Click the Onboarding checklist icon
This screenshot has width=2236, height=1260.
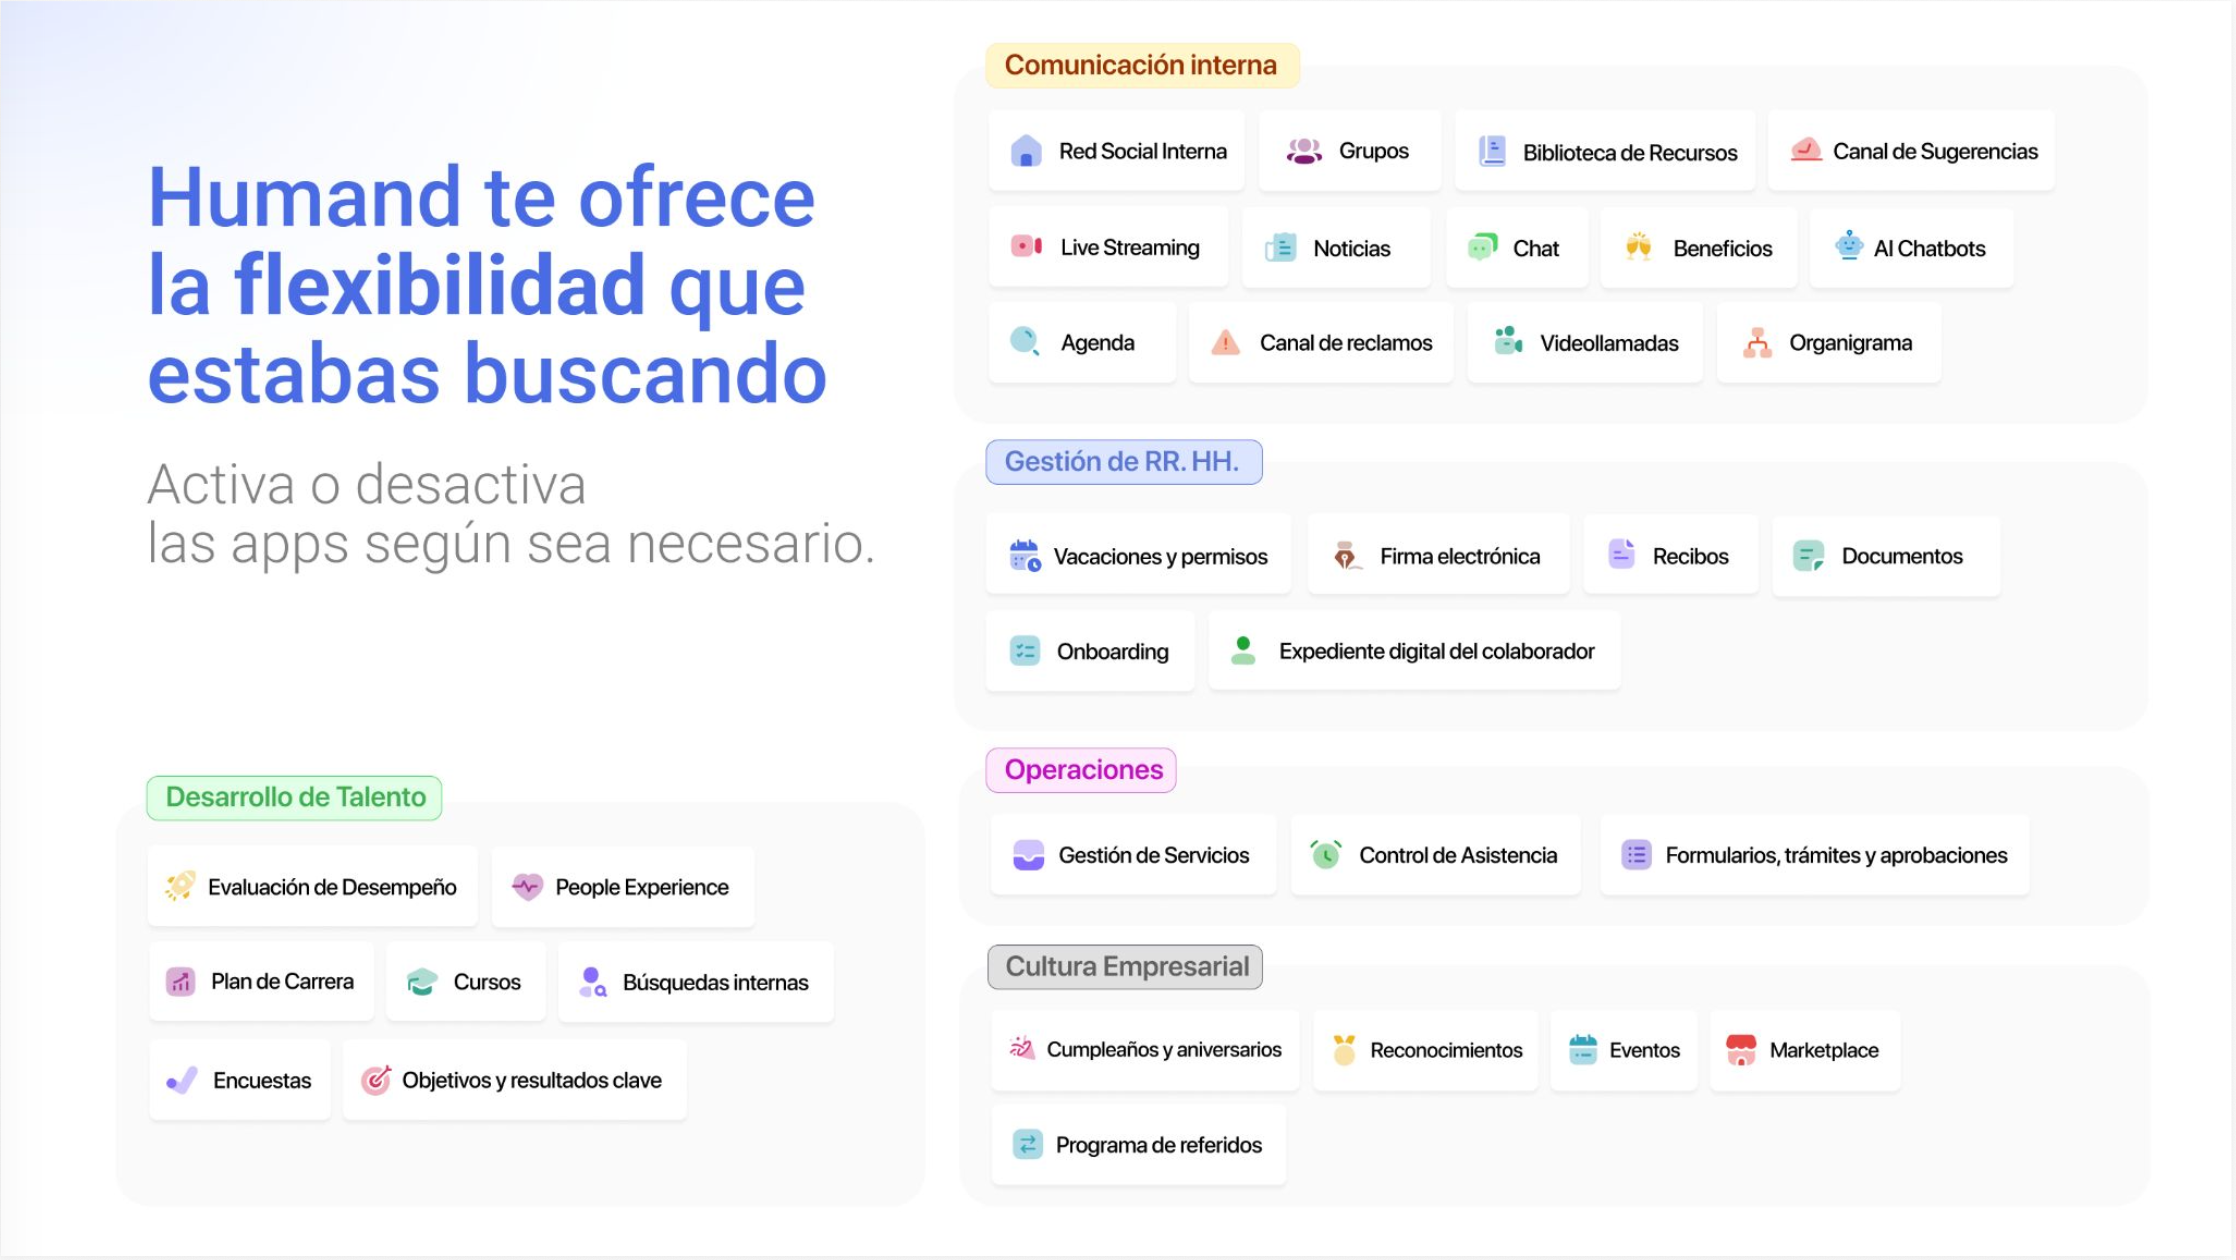tap(1025, 651)
